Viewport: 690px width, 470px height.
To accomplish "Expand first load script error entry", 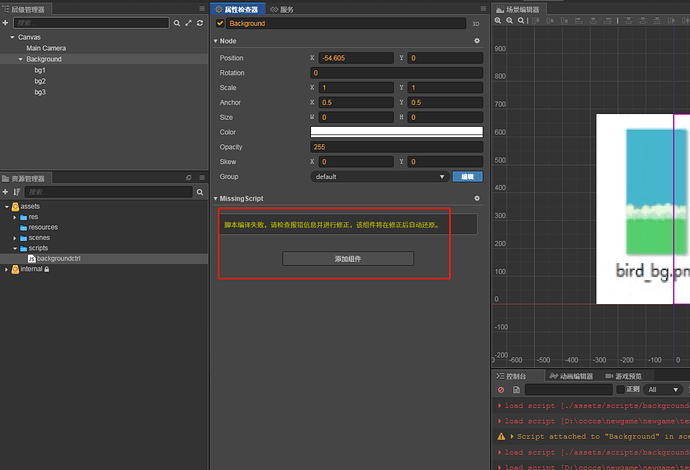I will [x=499, y=405].
